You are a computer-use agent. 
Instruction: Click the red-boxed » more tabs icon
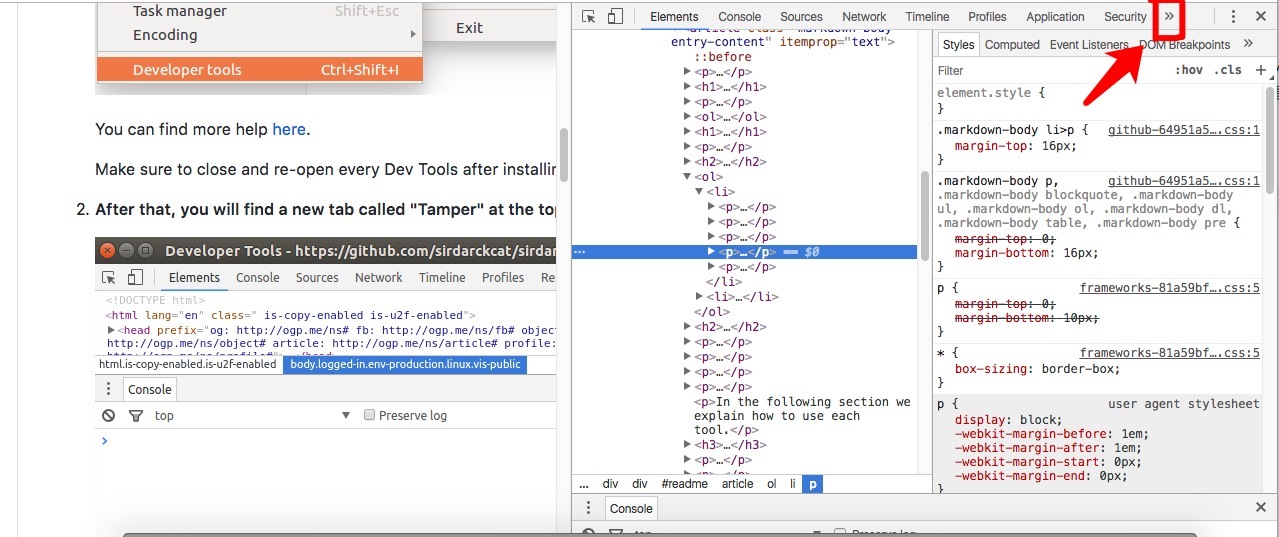point(1169,17)
